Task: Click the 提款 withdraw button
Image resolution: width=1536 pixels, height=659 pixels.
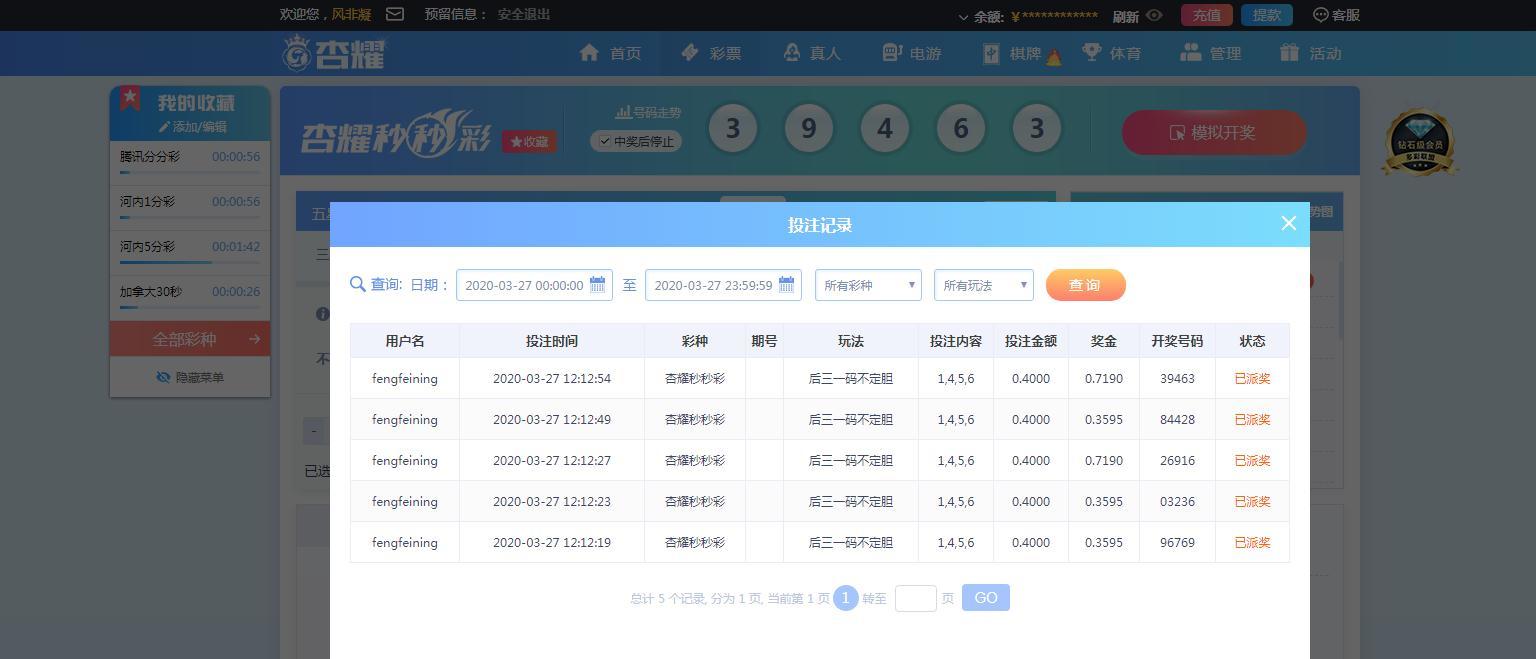Action: [x=1267, y=15]
